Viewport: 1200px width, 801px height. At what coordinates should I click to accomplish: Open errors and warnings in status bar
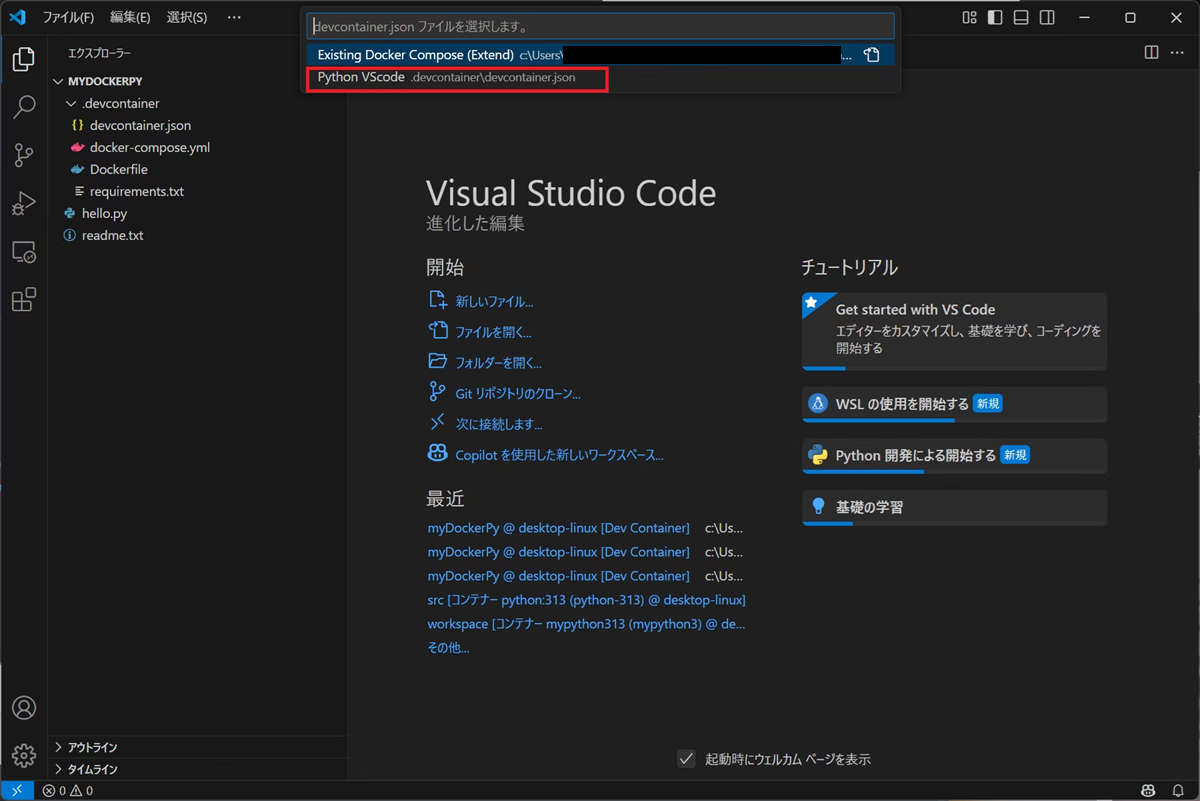pos(68,791)
